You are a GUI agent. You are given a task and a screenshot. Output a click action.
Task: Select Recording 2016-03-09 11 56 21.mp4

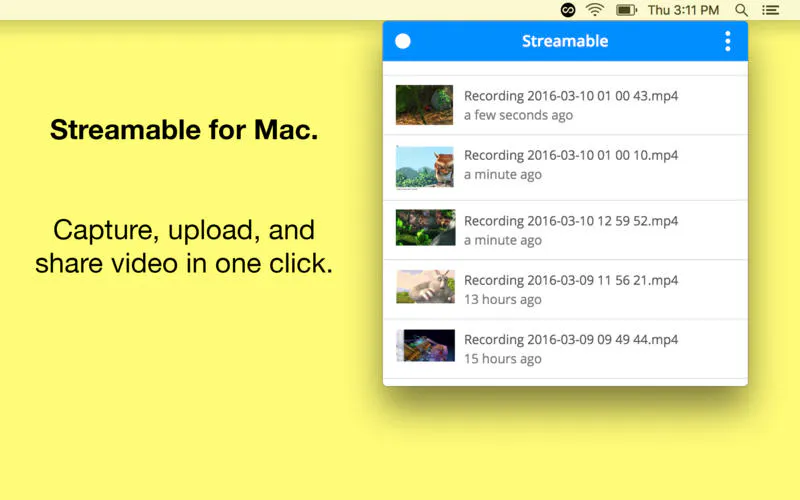coord(571,280)
